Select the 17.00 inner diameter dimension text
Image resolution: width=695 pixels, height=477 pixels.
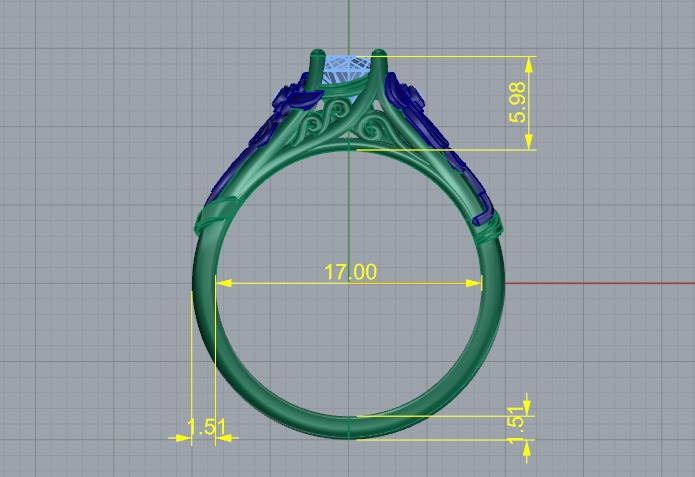[x=350, y=272]
